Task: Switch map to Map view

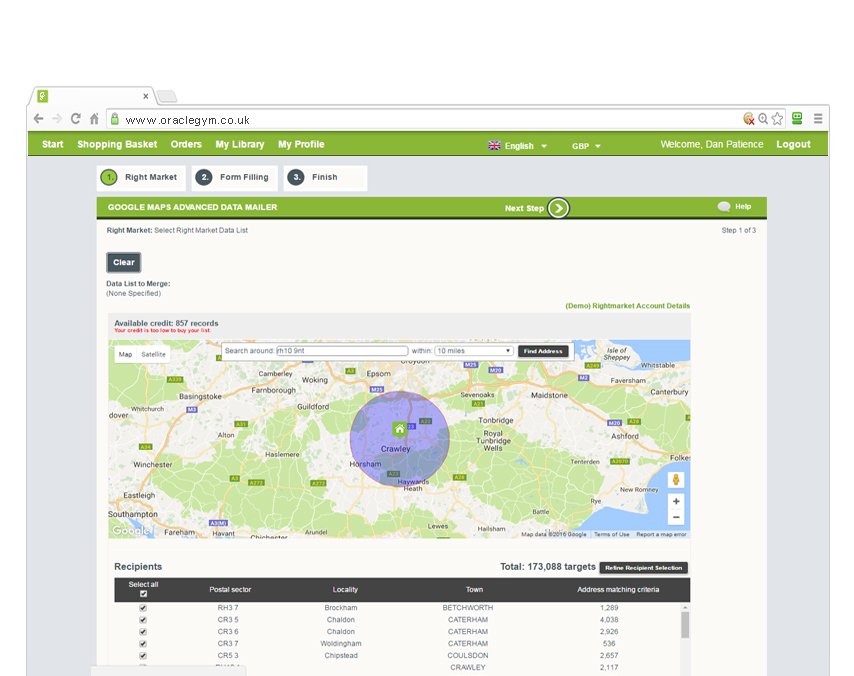Action: tap(125, 354)
